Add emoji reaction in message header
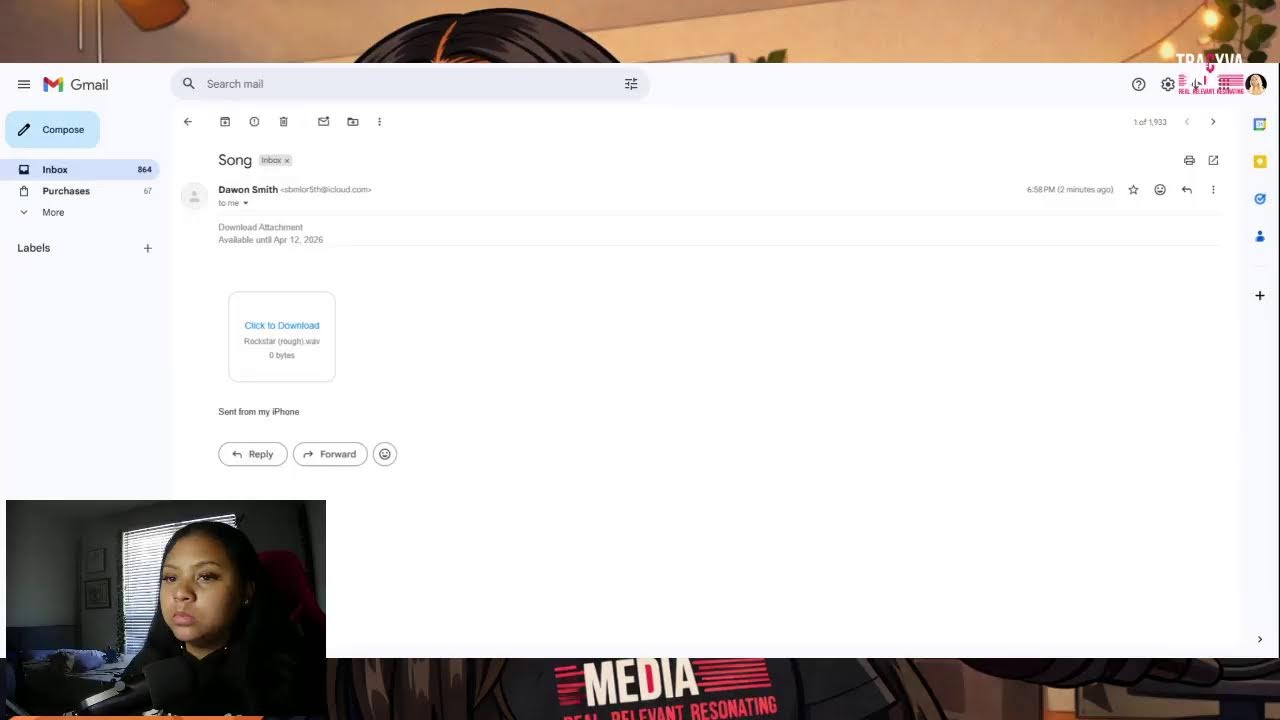The width and height of the screenshot is (1280, 720). coord(1160,190)
